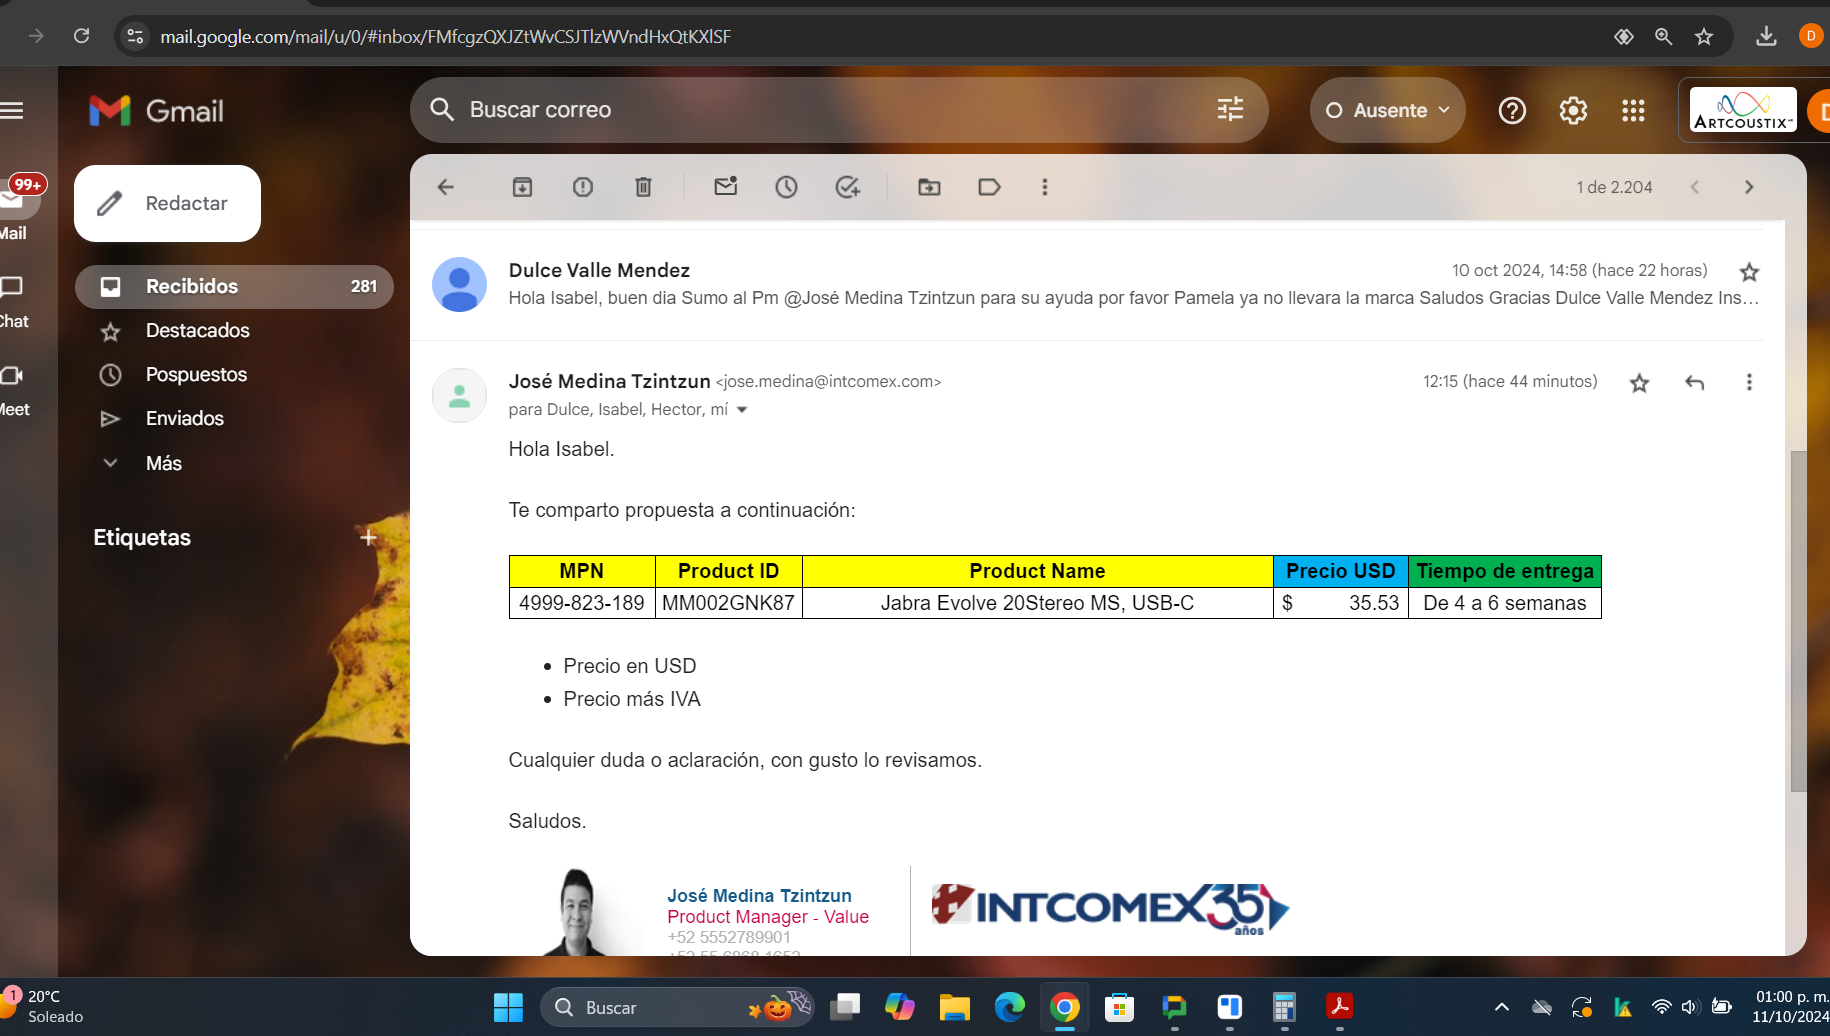
Task: Show advanced search options icon
Action: [x=1230, y=110]
